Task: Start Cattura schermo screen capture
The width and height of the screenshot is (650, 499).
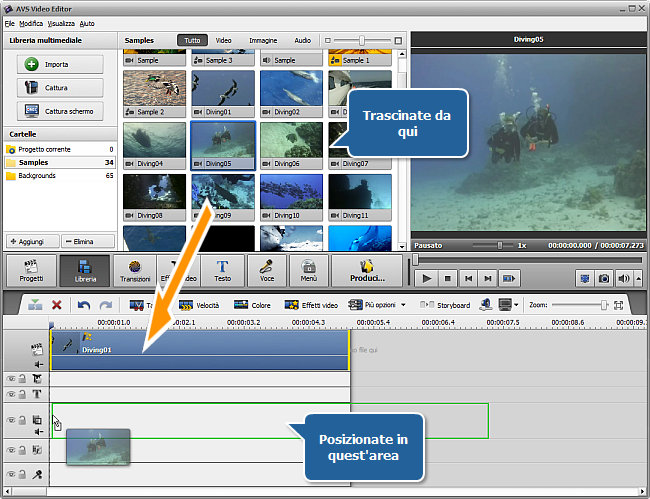Action: pos(60,111)
